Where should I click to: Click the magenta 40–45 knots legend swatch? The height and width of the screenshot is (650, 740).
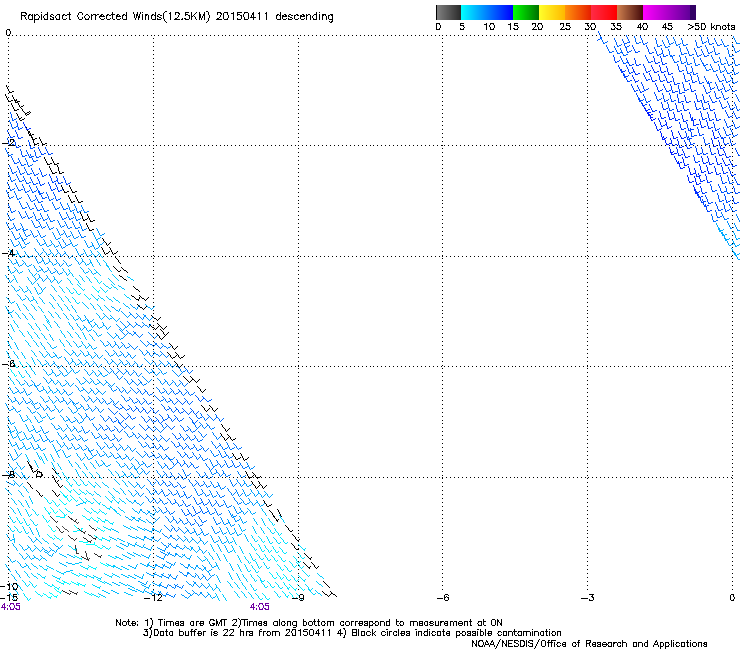point(656,12)
